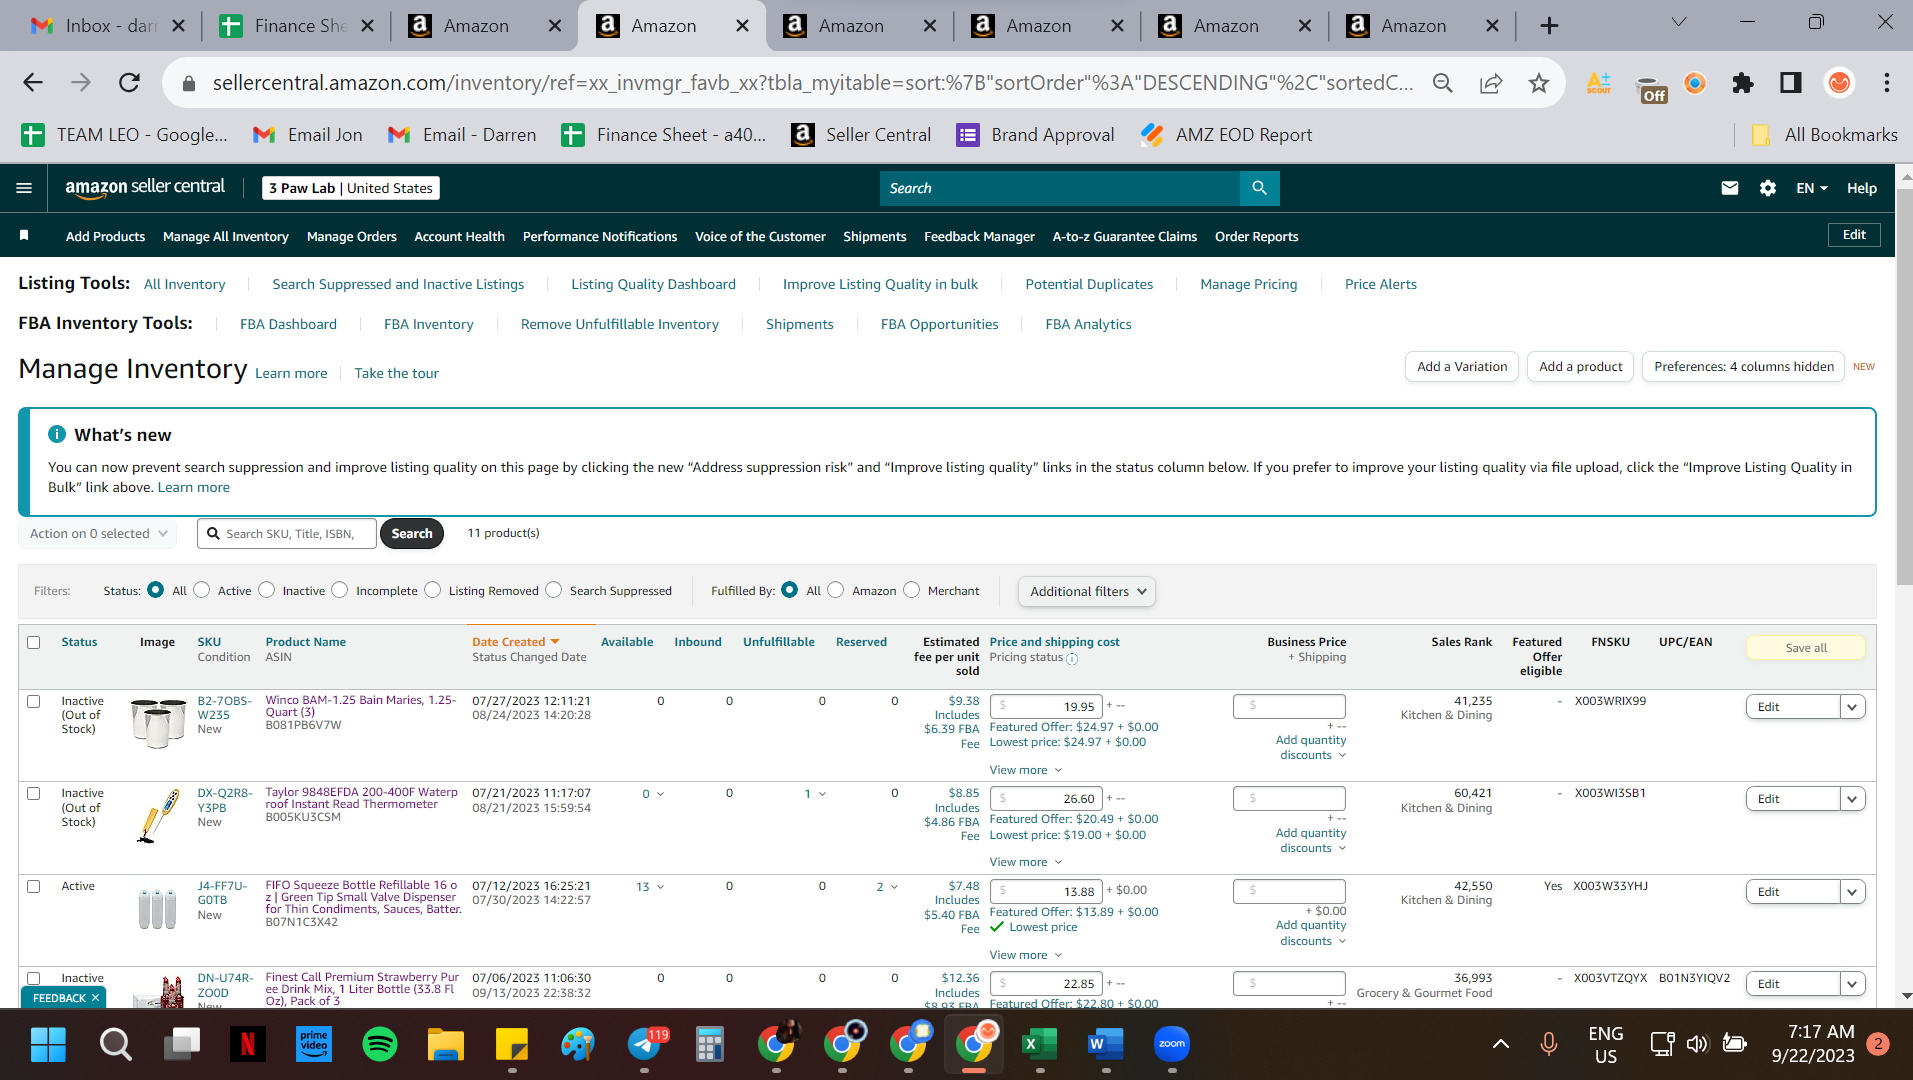Image resolution: width=1913 pixels, height=1080 pixels.
Task: Open the Edit dropdown arrow for Winco Bain Maries
Action: coord(1853,707)
